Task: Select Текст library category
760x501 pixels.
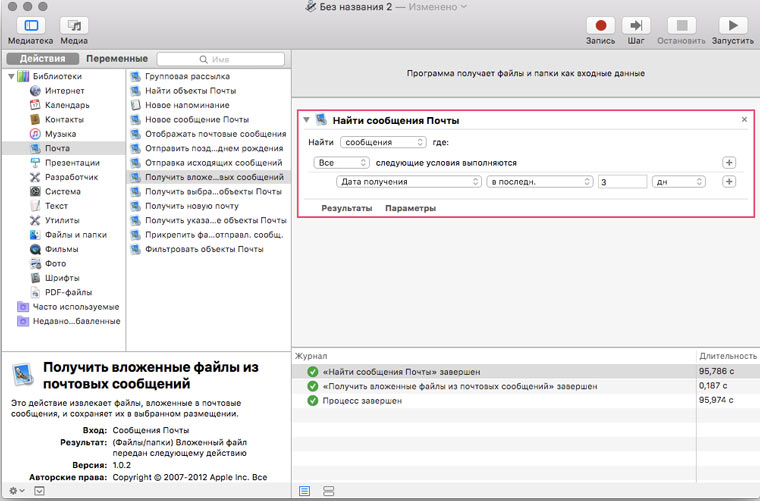Action: pyautogui.click(x=56, y=206)
